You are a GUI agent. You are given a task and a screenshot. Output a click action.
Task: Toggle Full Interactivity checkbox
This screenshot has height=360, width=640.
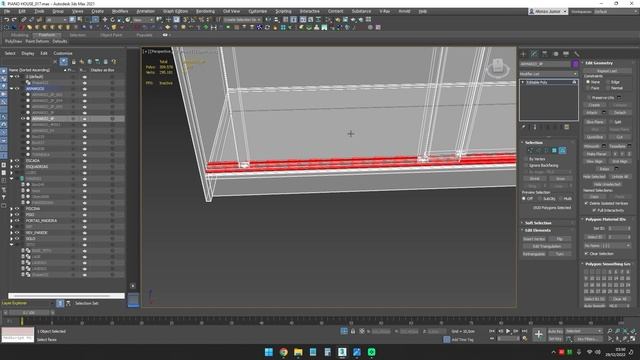594,210
